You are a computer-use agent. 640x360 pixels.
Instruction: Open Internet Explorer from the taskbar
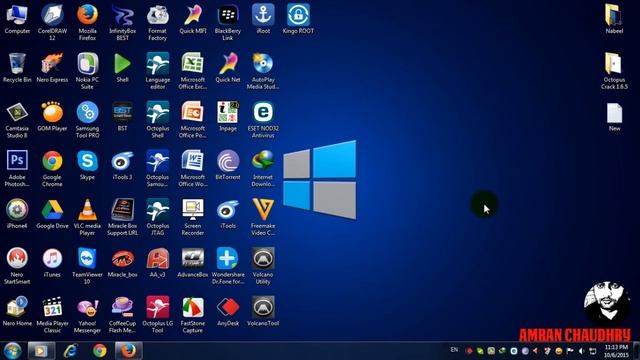[71, 351]
